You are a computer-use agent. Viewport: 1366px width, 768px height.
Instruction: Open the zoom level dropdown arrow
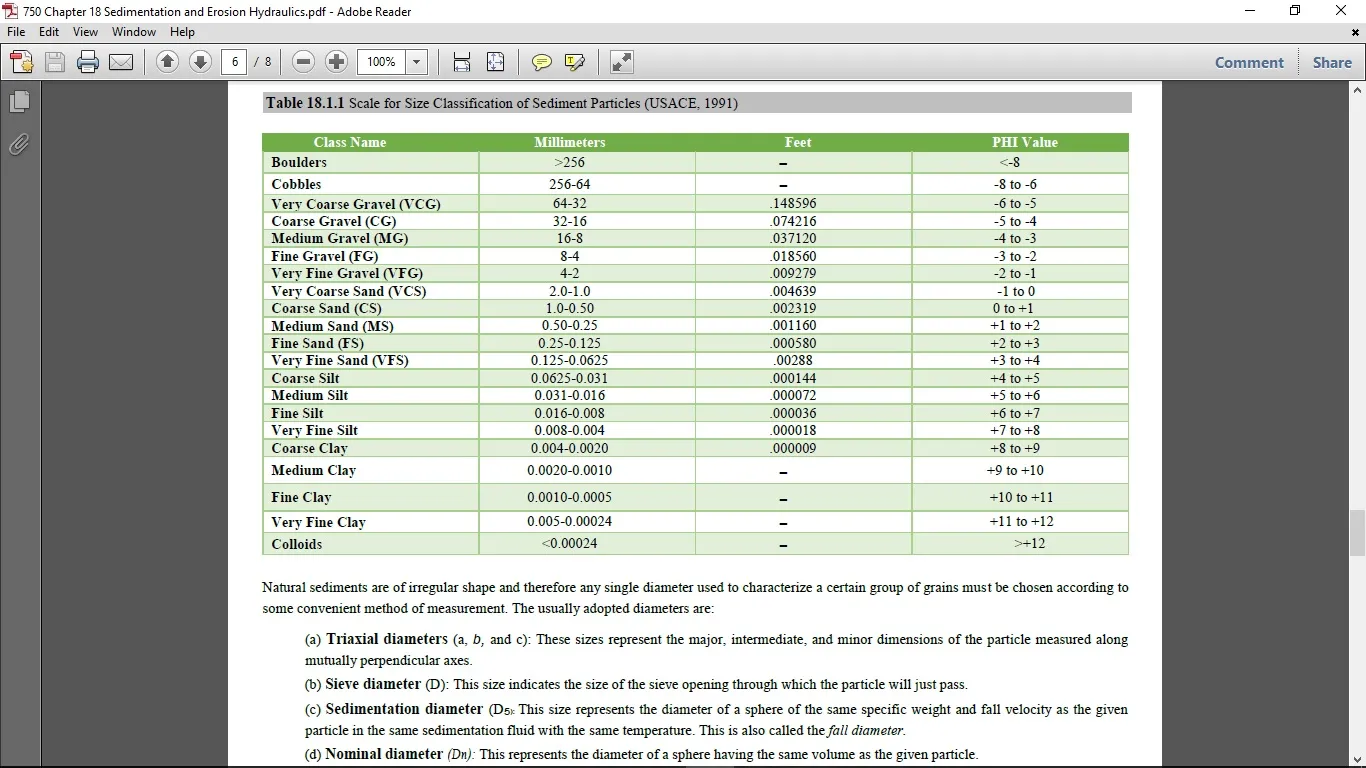tap(417, 62)
